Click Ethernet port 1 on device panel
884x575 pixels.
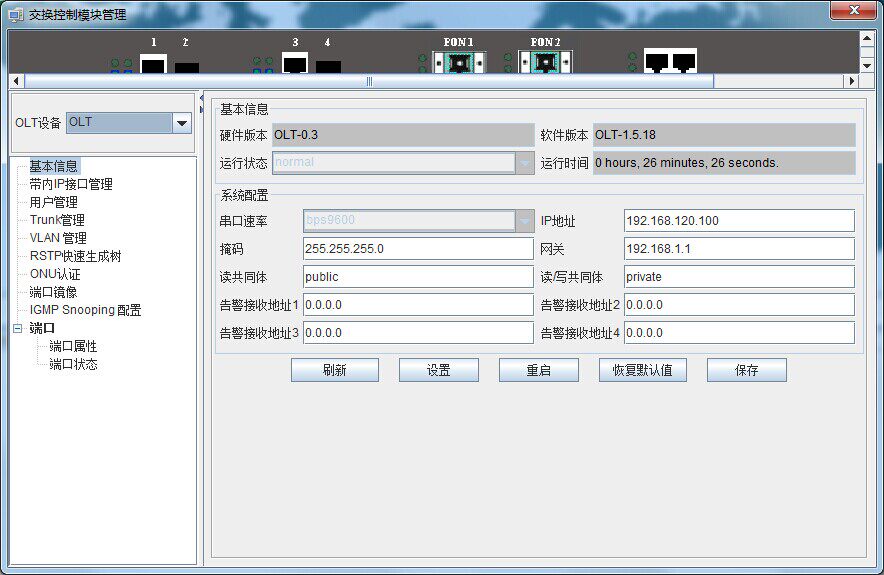coord(153,64)
